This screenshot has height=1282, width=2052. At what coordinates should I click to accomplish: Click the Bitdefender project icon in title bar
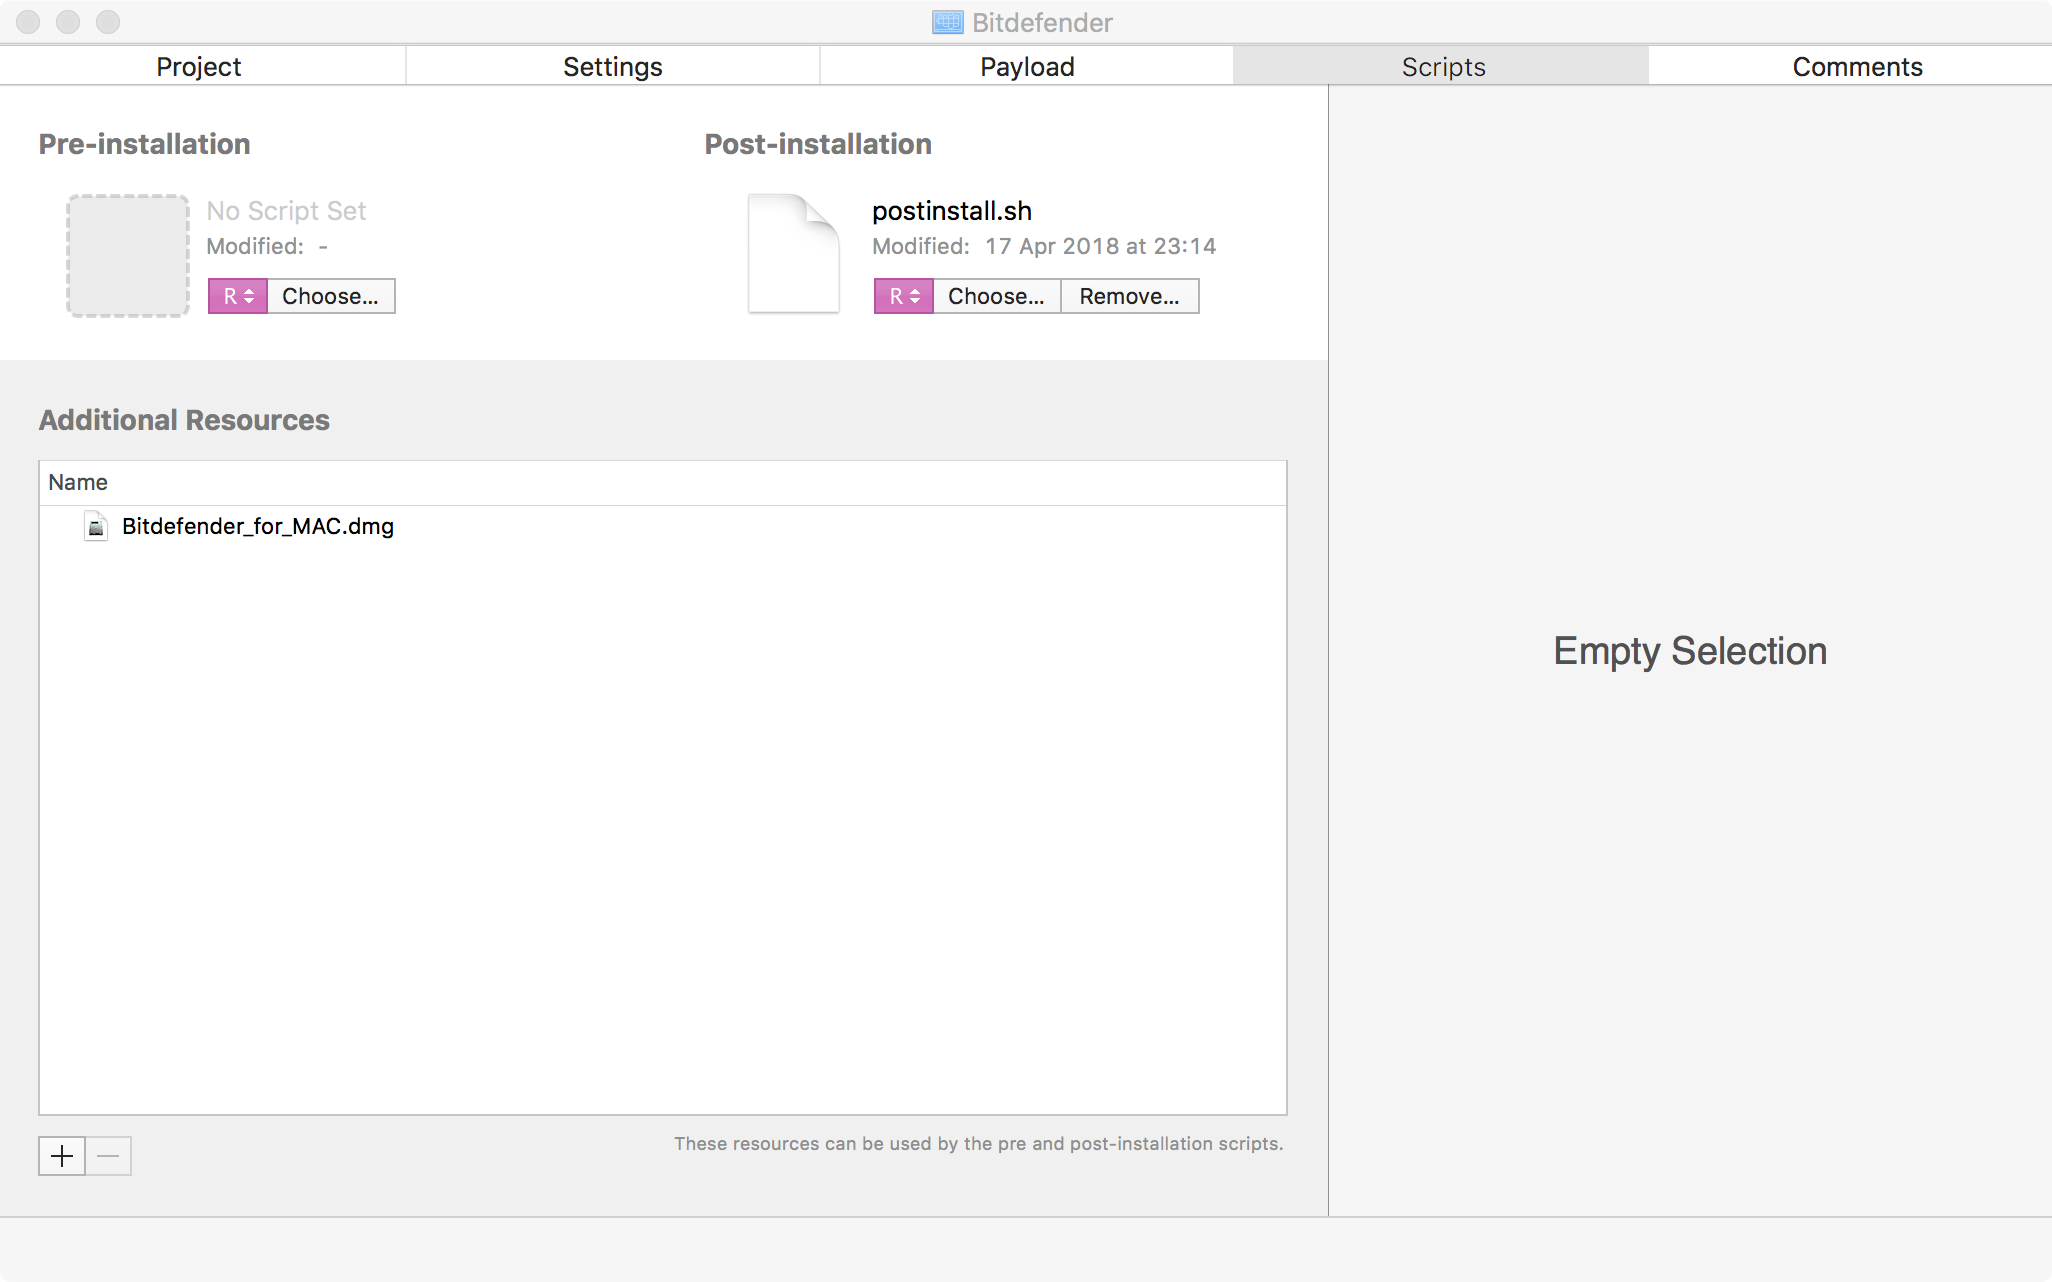[x=947, y=22]
